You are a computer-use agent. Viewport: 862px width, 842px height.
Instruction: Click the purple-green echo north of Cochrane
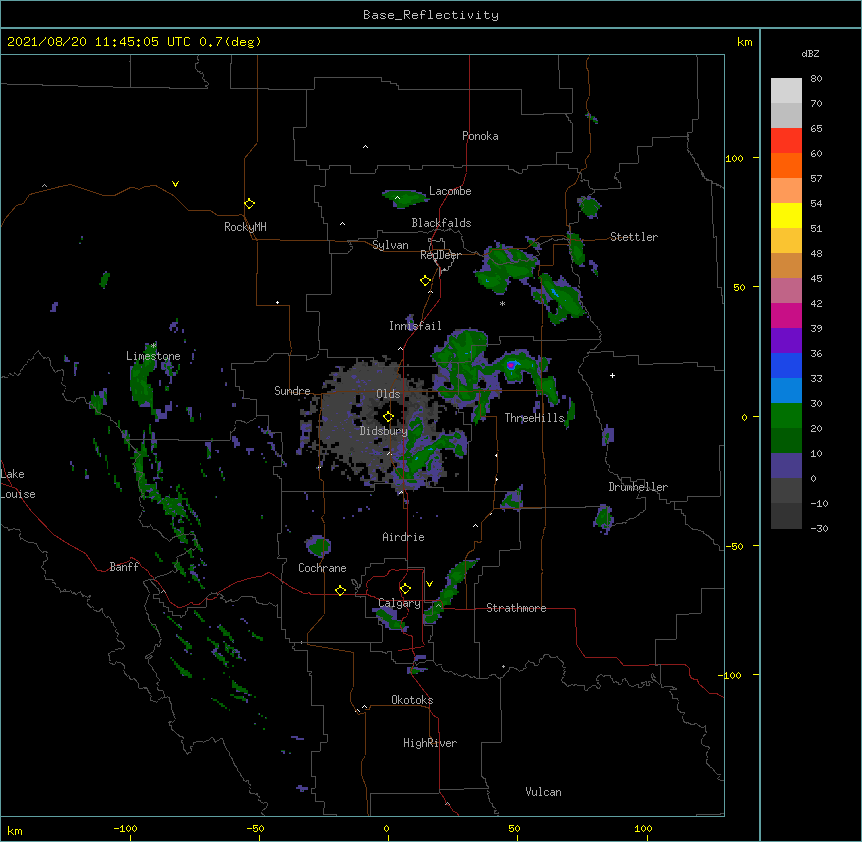click(318, 545)
